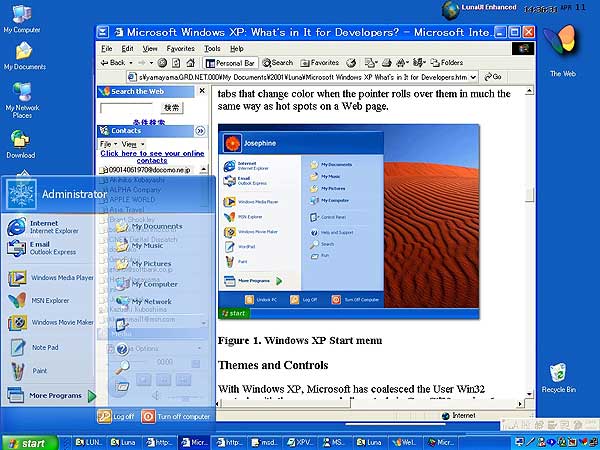Open the File menu in Internet Explorer

tap(107, 49)
